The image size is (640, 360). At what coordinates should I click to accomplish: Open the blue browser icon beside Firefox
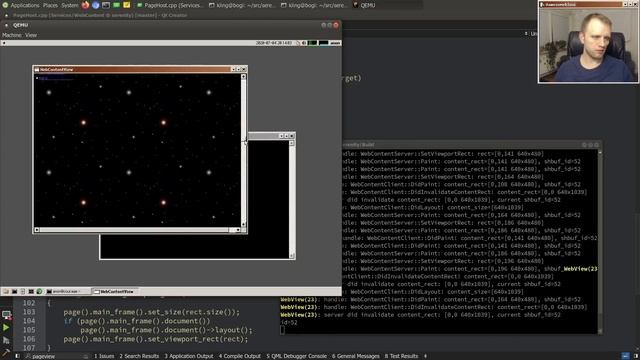pos(96,5)
